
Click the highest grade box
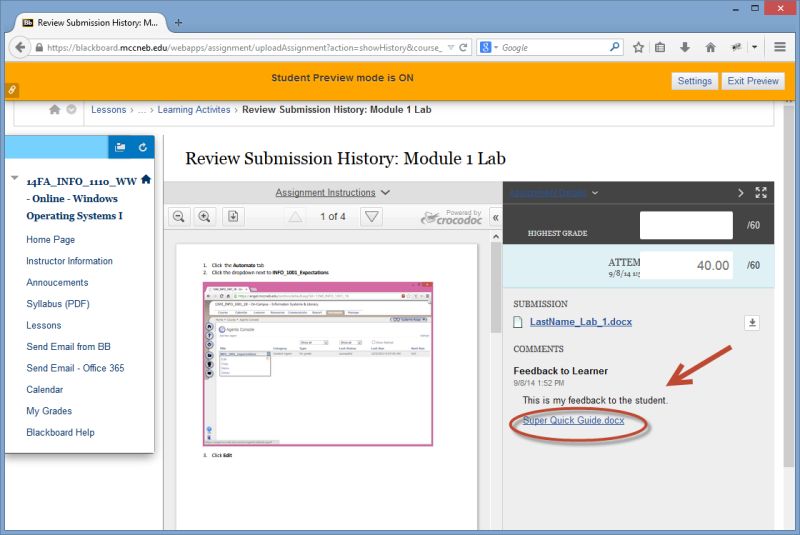[x=686, y=225]
